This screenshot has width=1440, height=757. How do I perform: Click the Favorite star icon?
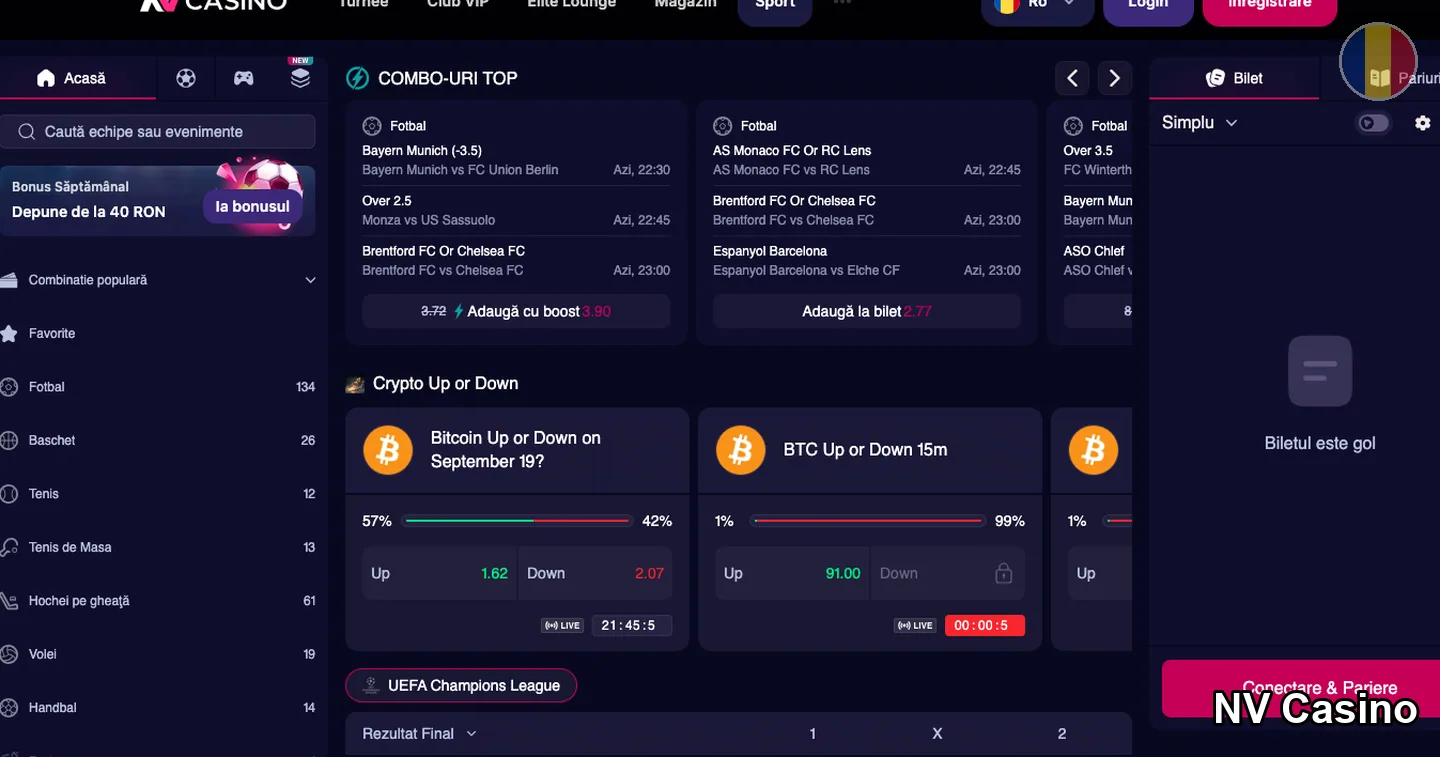point(9,333)
